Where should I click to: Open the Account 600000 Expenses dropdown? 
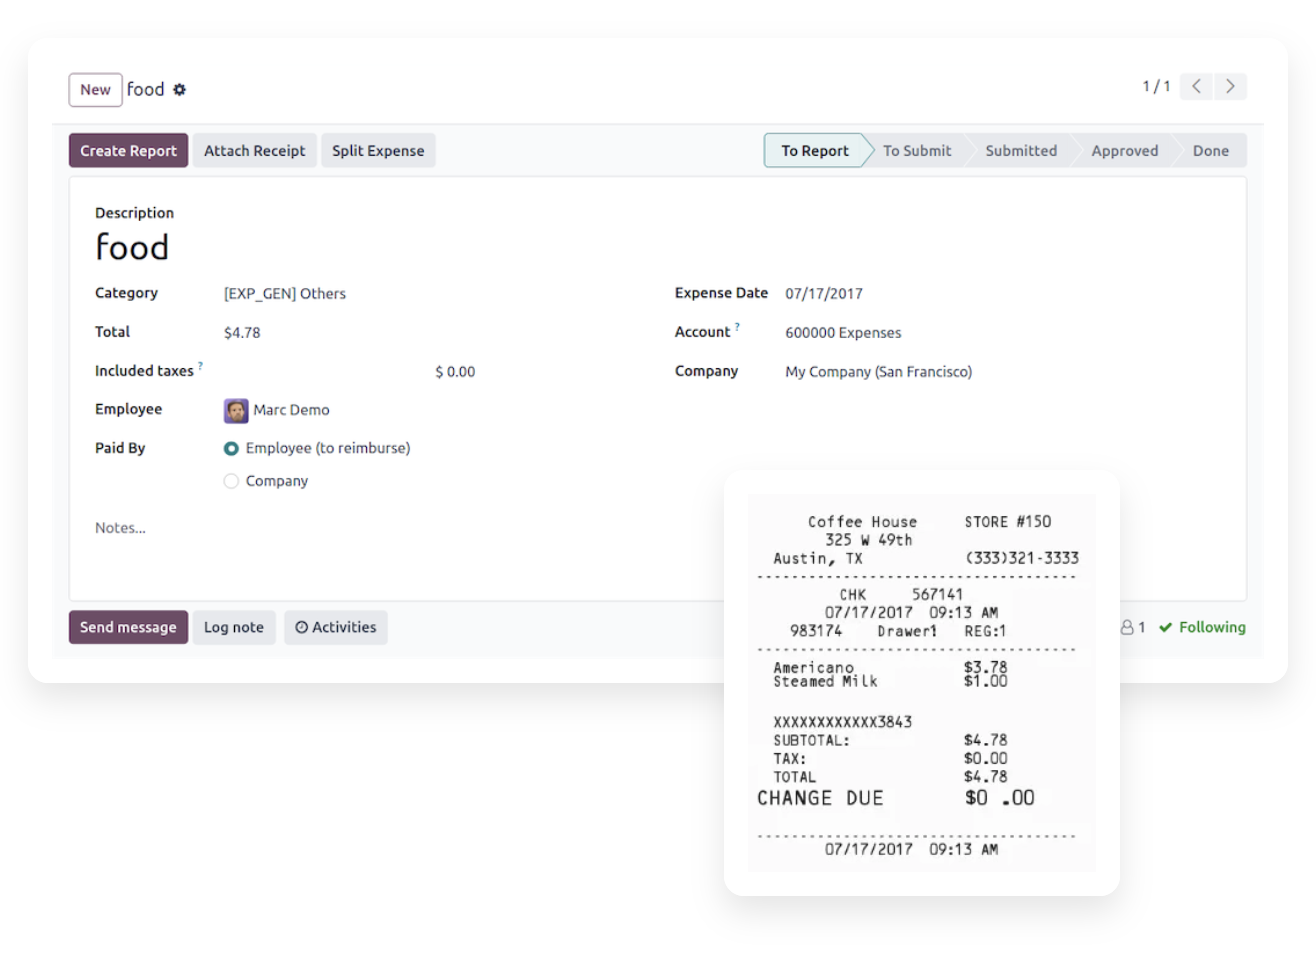click(843, 333)
